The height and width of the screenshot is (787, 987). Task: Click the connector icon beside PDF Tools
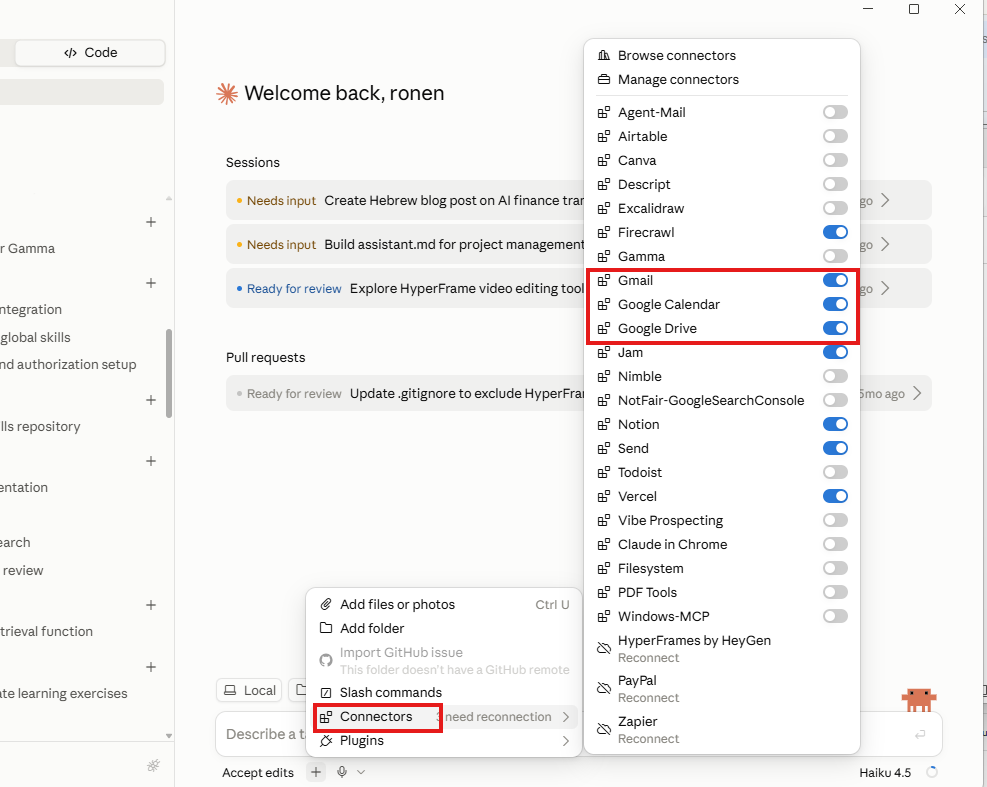604,592
